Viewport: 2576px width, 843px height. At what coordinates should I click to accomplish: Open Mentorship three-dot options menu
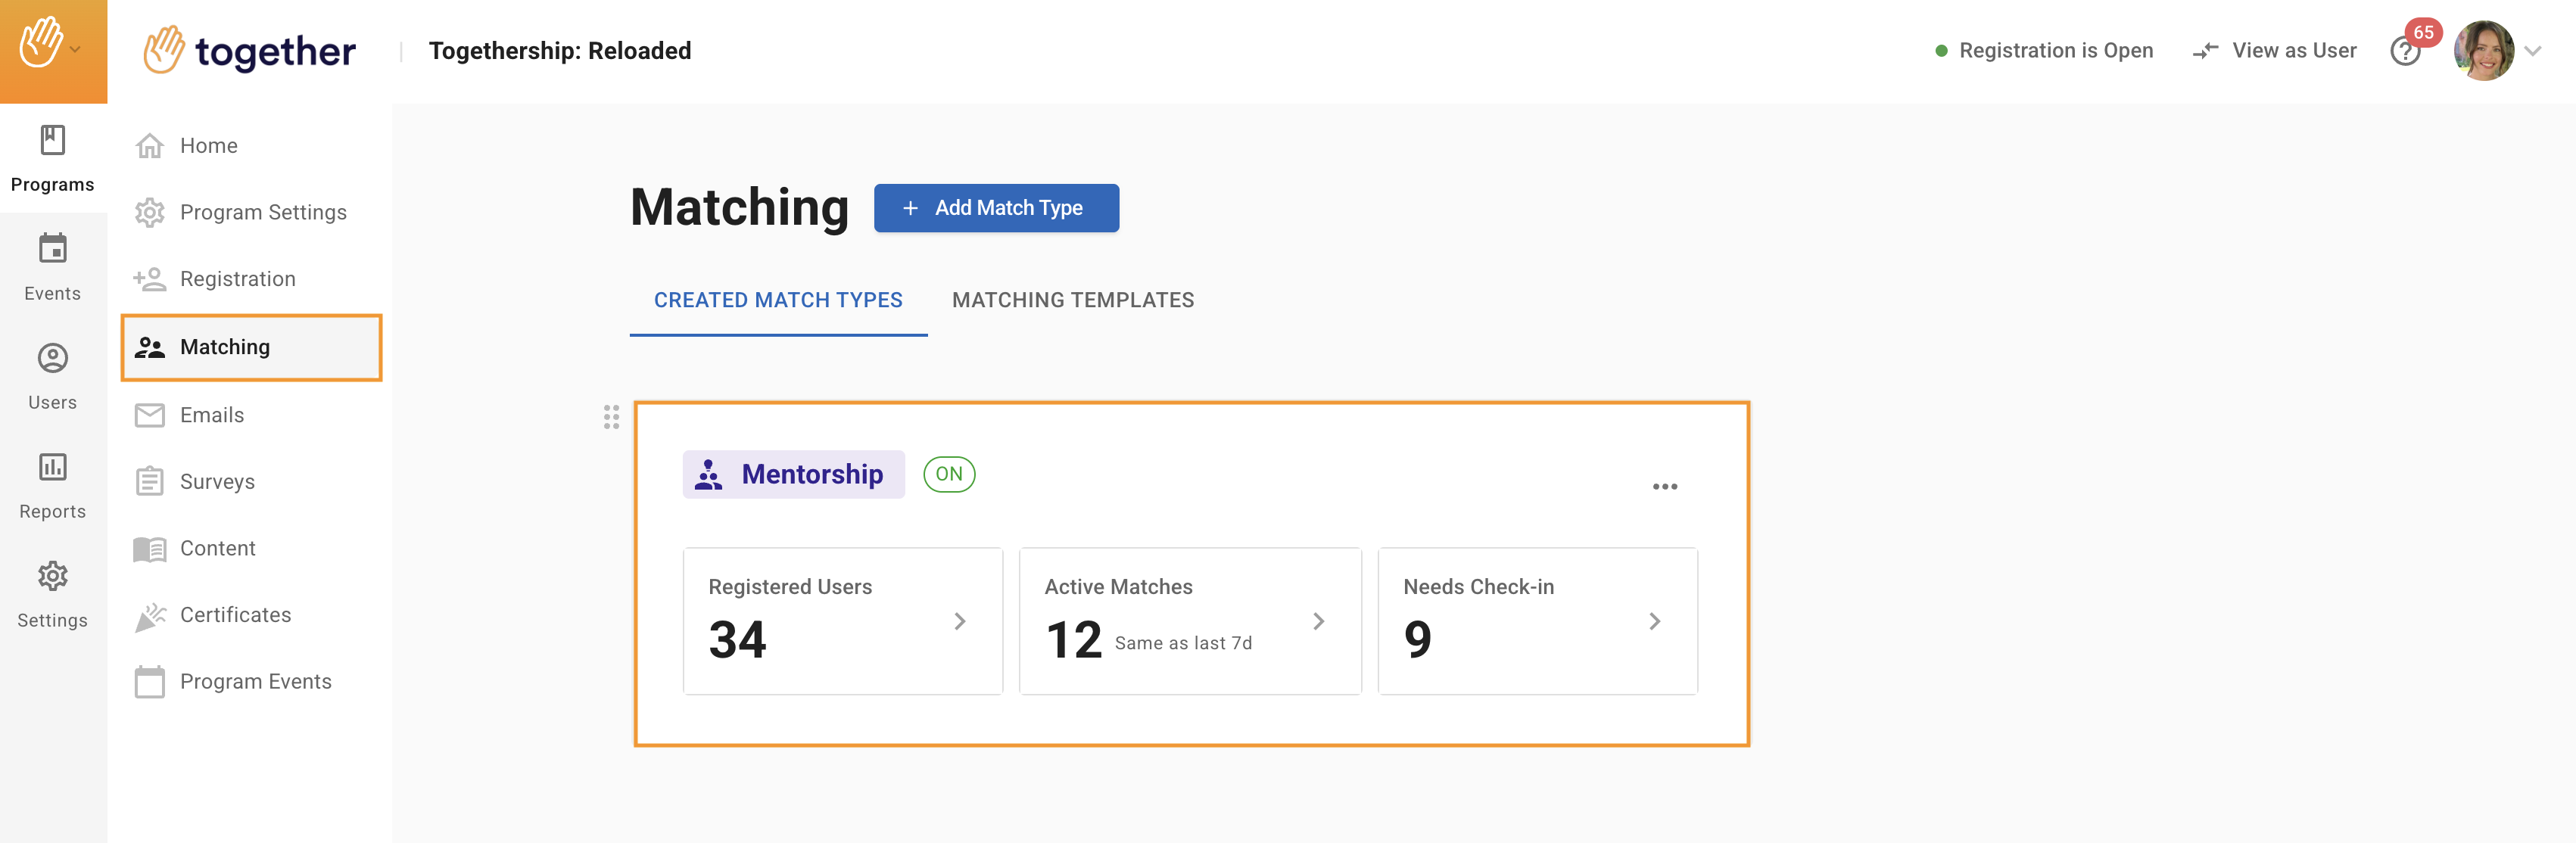pos(1664,487)
